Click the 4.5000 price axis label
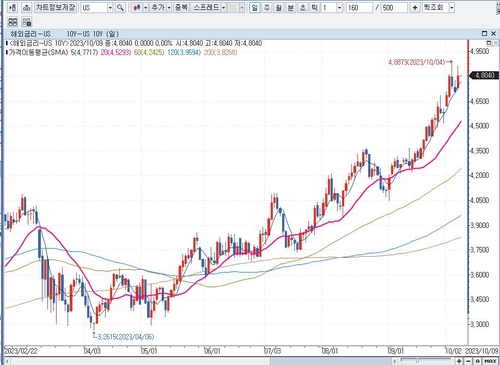 click(x=480, y=126)
